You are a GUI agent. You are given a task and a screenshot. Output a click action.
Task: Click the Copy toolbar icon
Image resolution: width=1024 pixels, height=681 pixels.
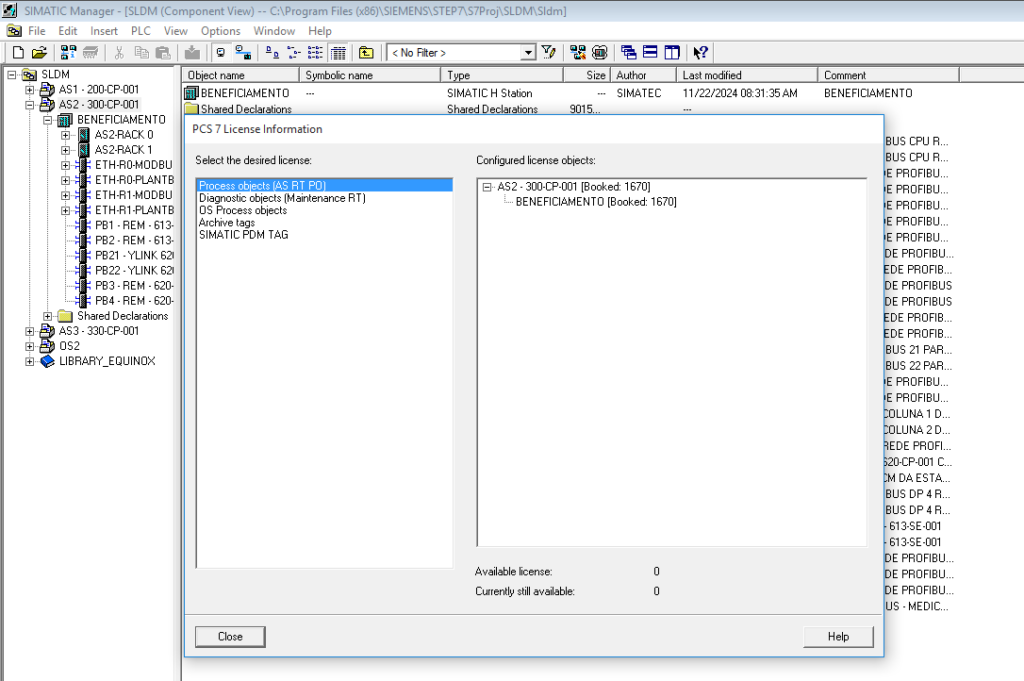pyautogui.click(x=141, y=53)
